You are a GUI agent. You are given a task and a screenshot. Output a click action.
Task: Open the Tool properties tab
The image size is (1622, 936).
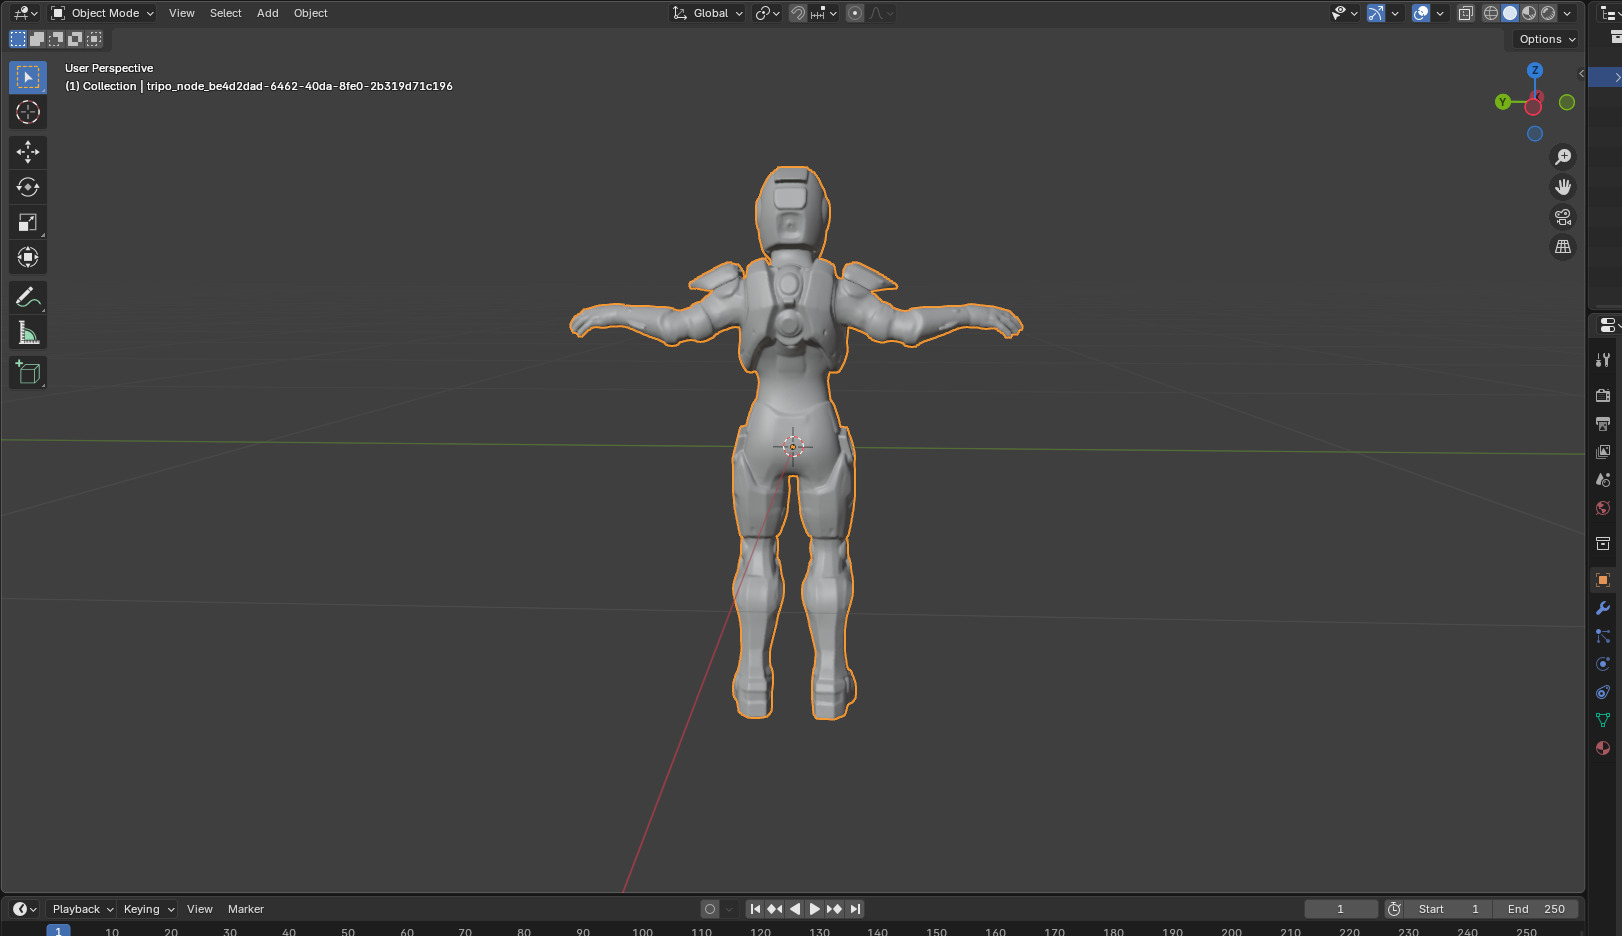coord(1603,360)
